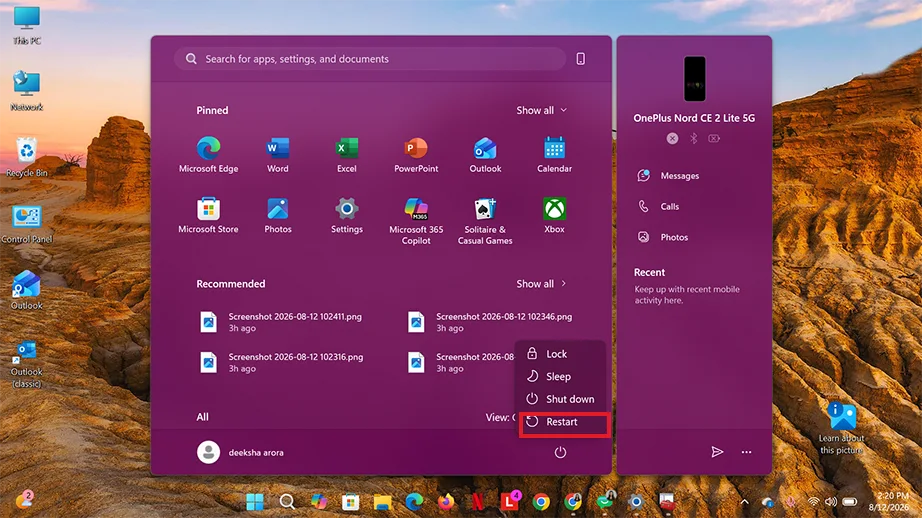Screen dimensions: 922x518
Task: Open the weather widget on the taskbar
Action: coord(24,500)
